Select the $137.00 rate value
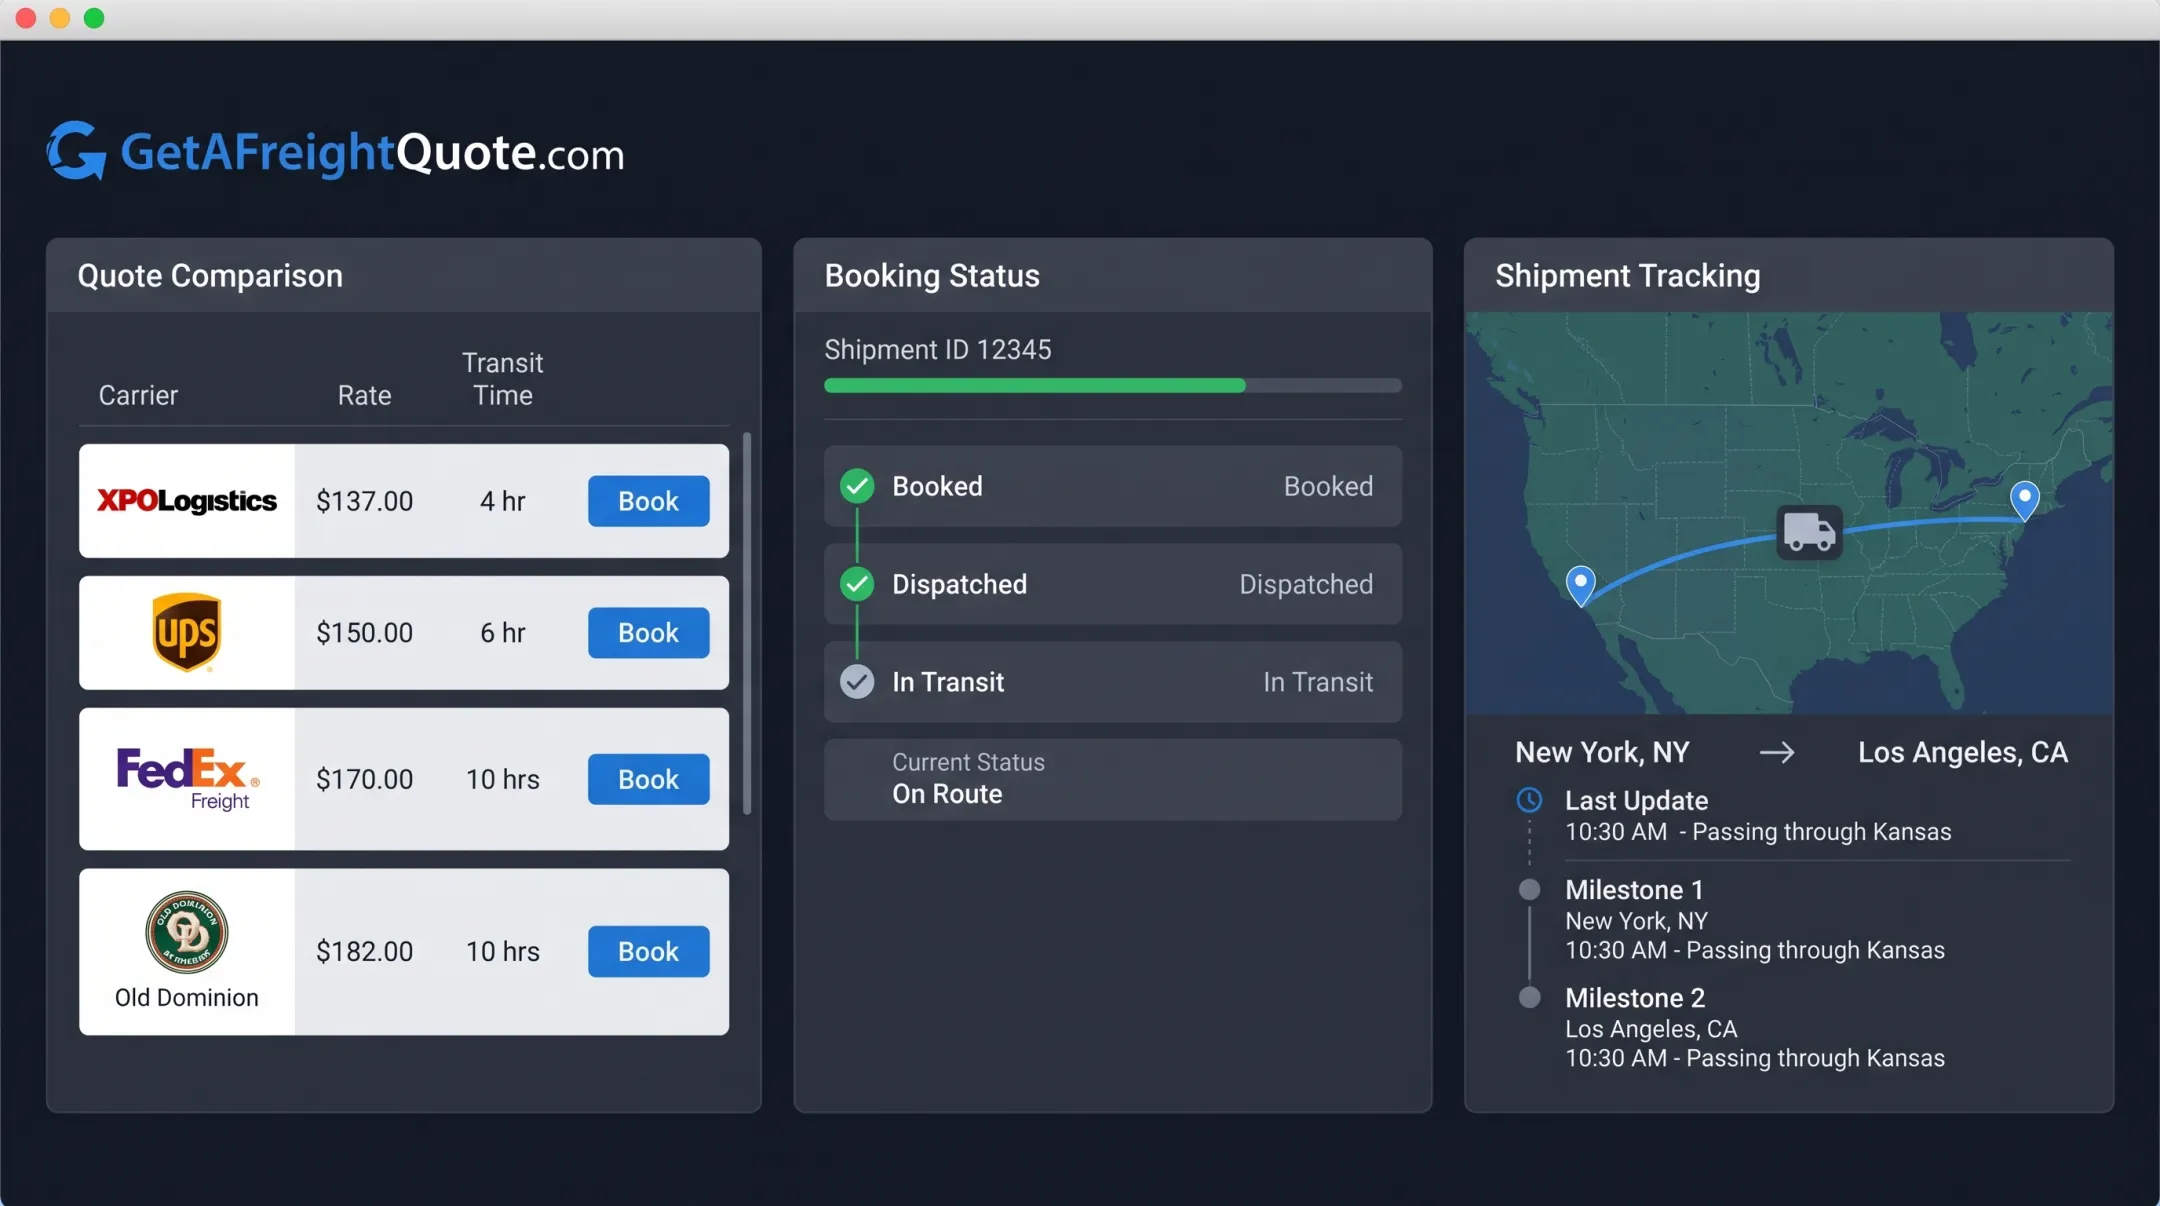 coord(364,501)
